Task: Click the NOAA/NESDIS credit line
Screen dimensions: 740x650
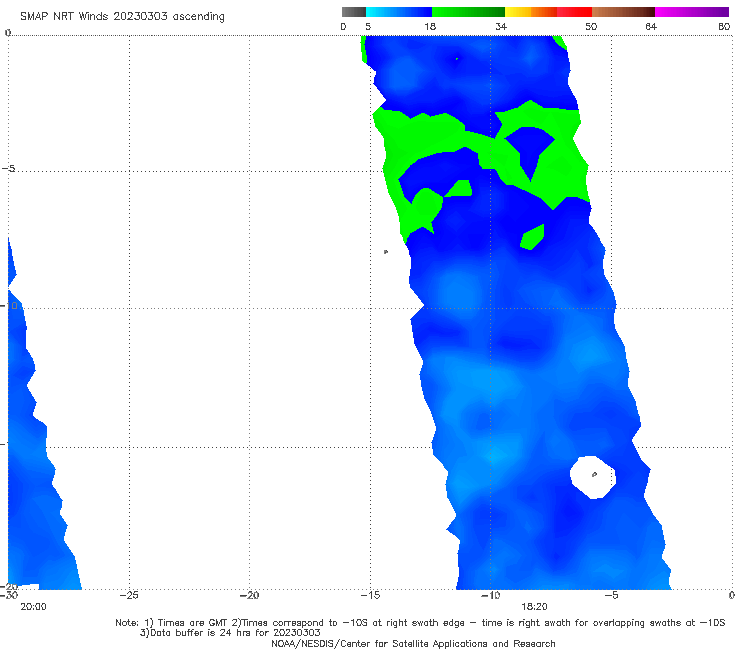Action: (x=413, y=644)
